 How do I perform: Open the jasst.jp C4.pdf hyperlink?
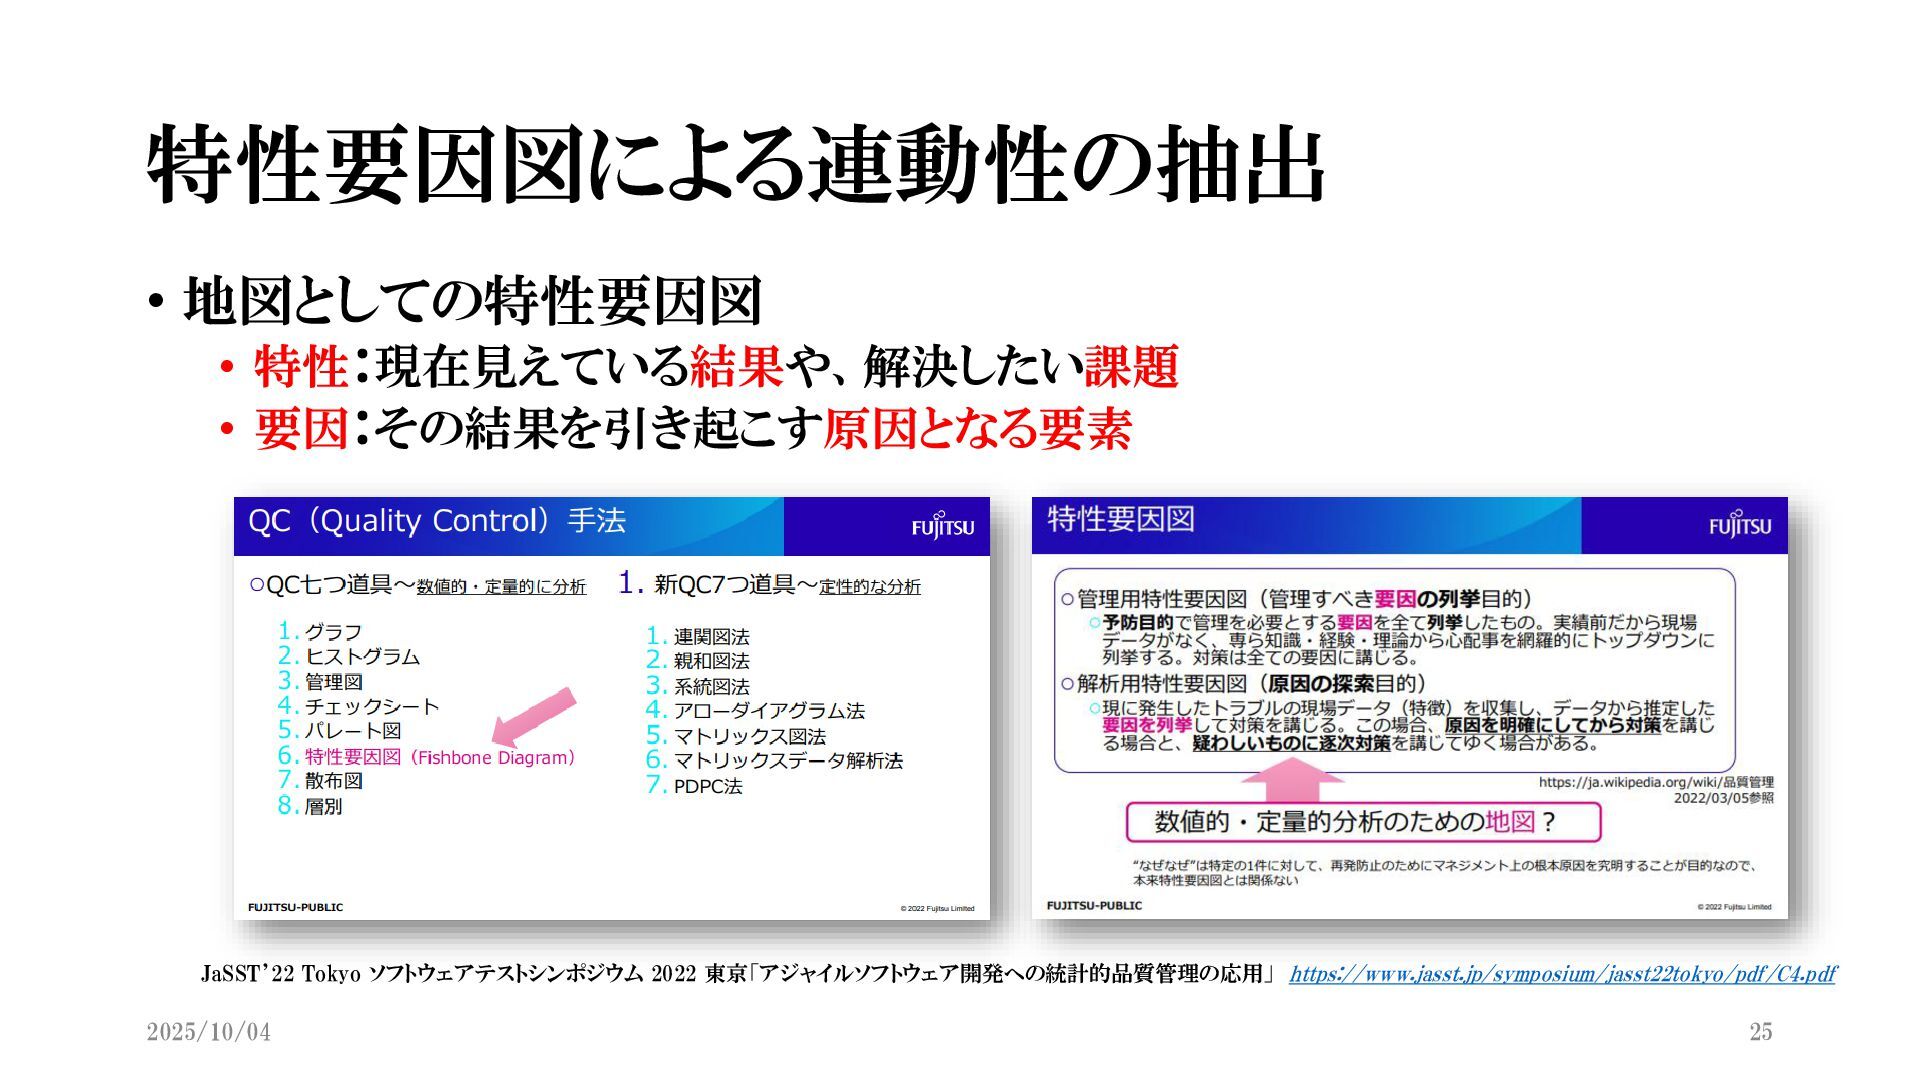tap(1562, 974)
